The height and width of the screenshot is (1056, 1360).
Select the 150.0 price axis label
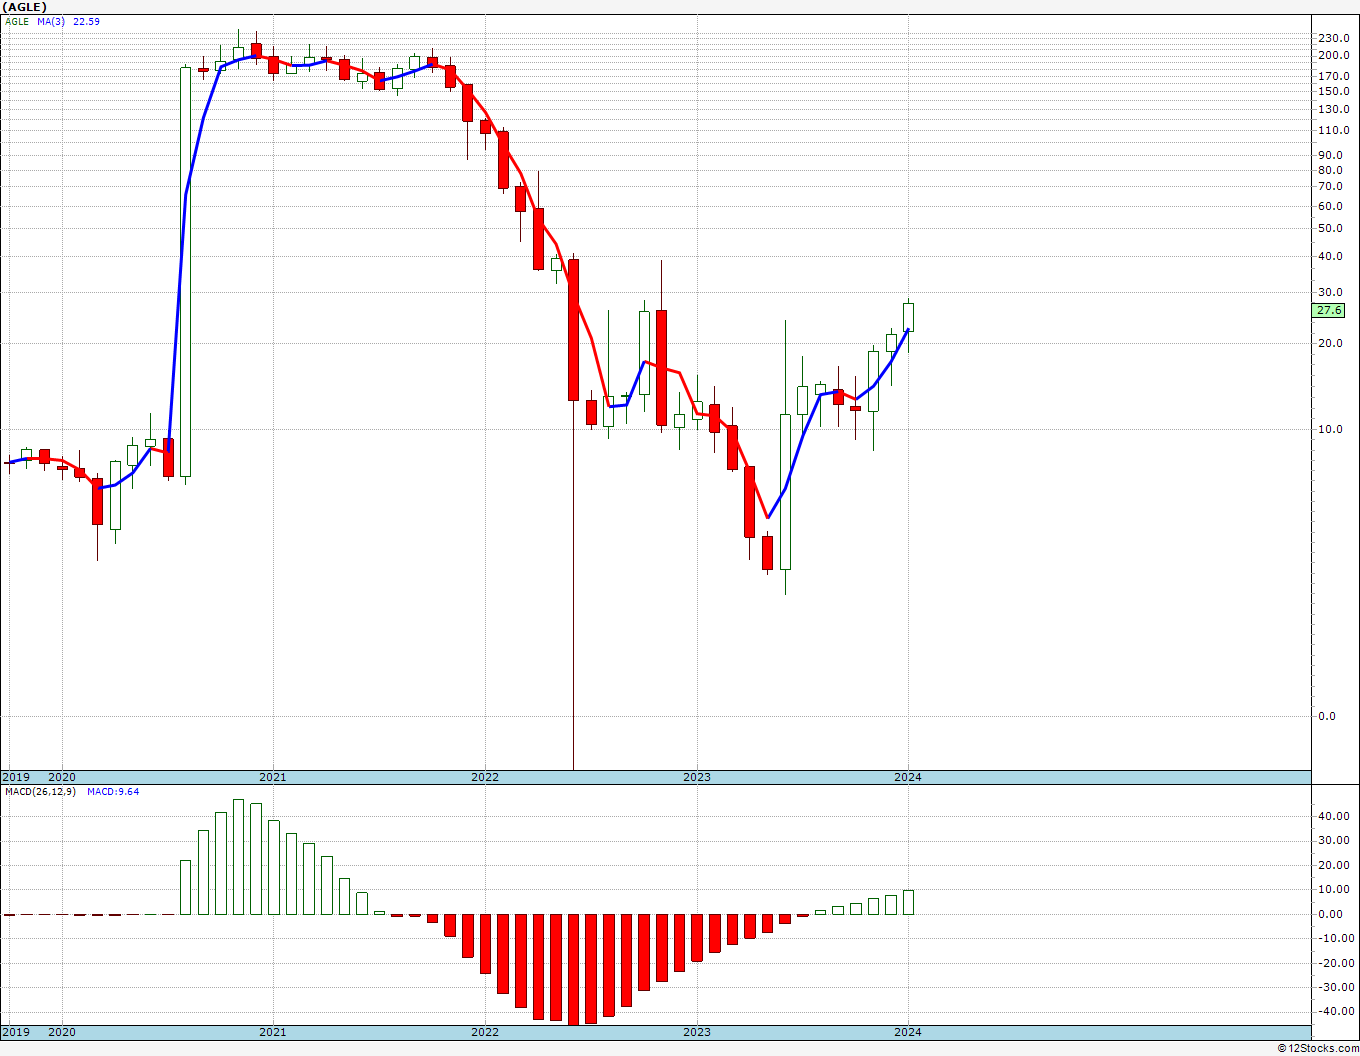(1333, 90)
